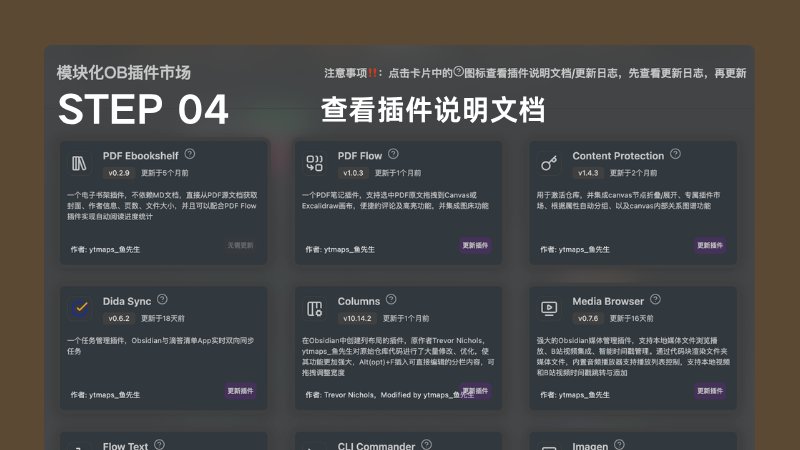800x450 pixels.
Task: Open help icon next to Flow Text
Action: coord(159,445)
